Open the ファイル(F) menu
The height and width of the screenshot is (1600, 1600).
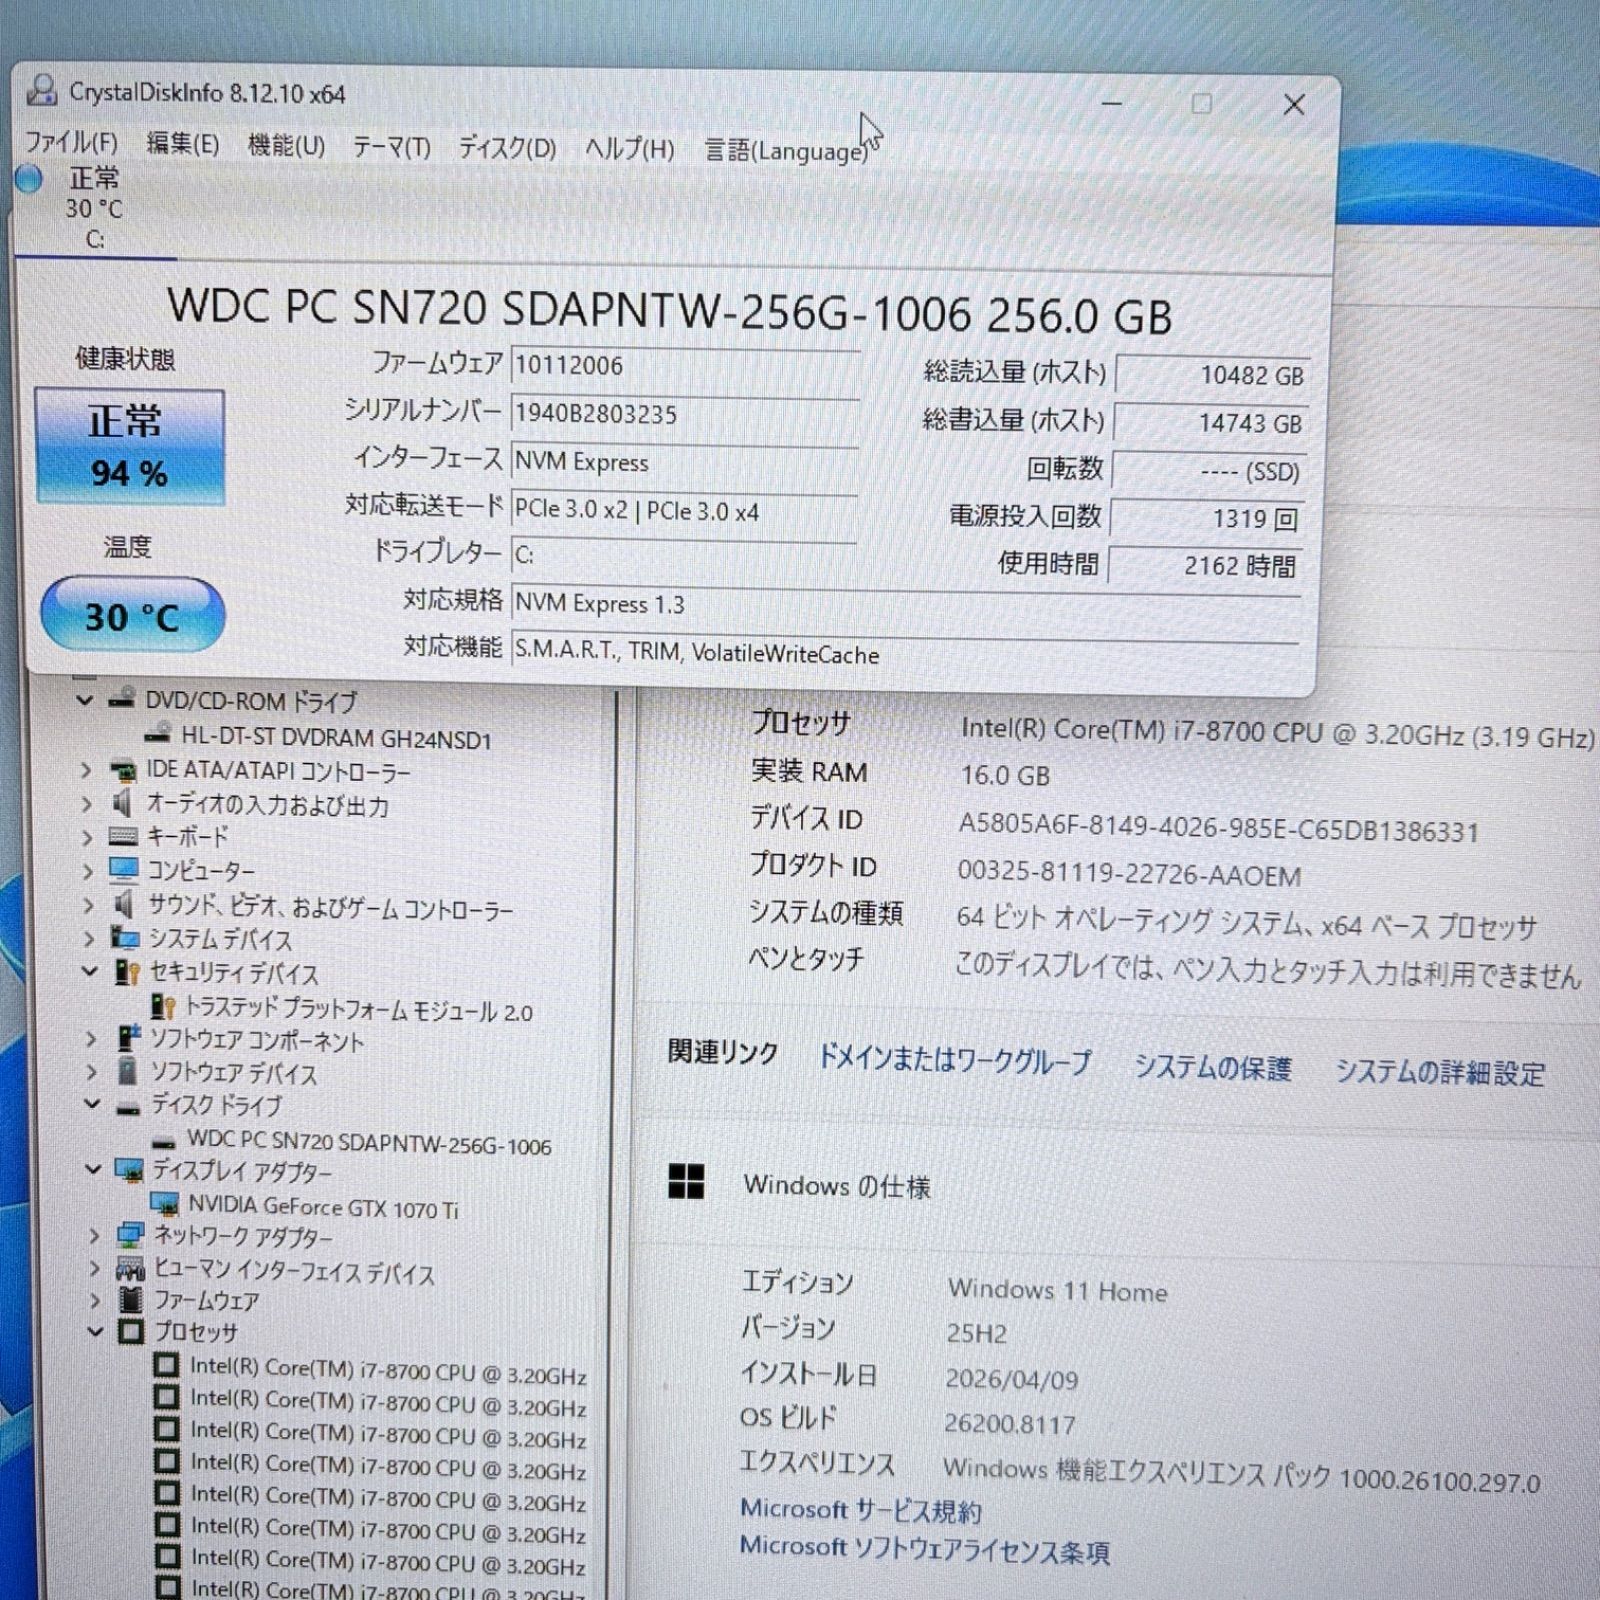click(x=70, y=141)
